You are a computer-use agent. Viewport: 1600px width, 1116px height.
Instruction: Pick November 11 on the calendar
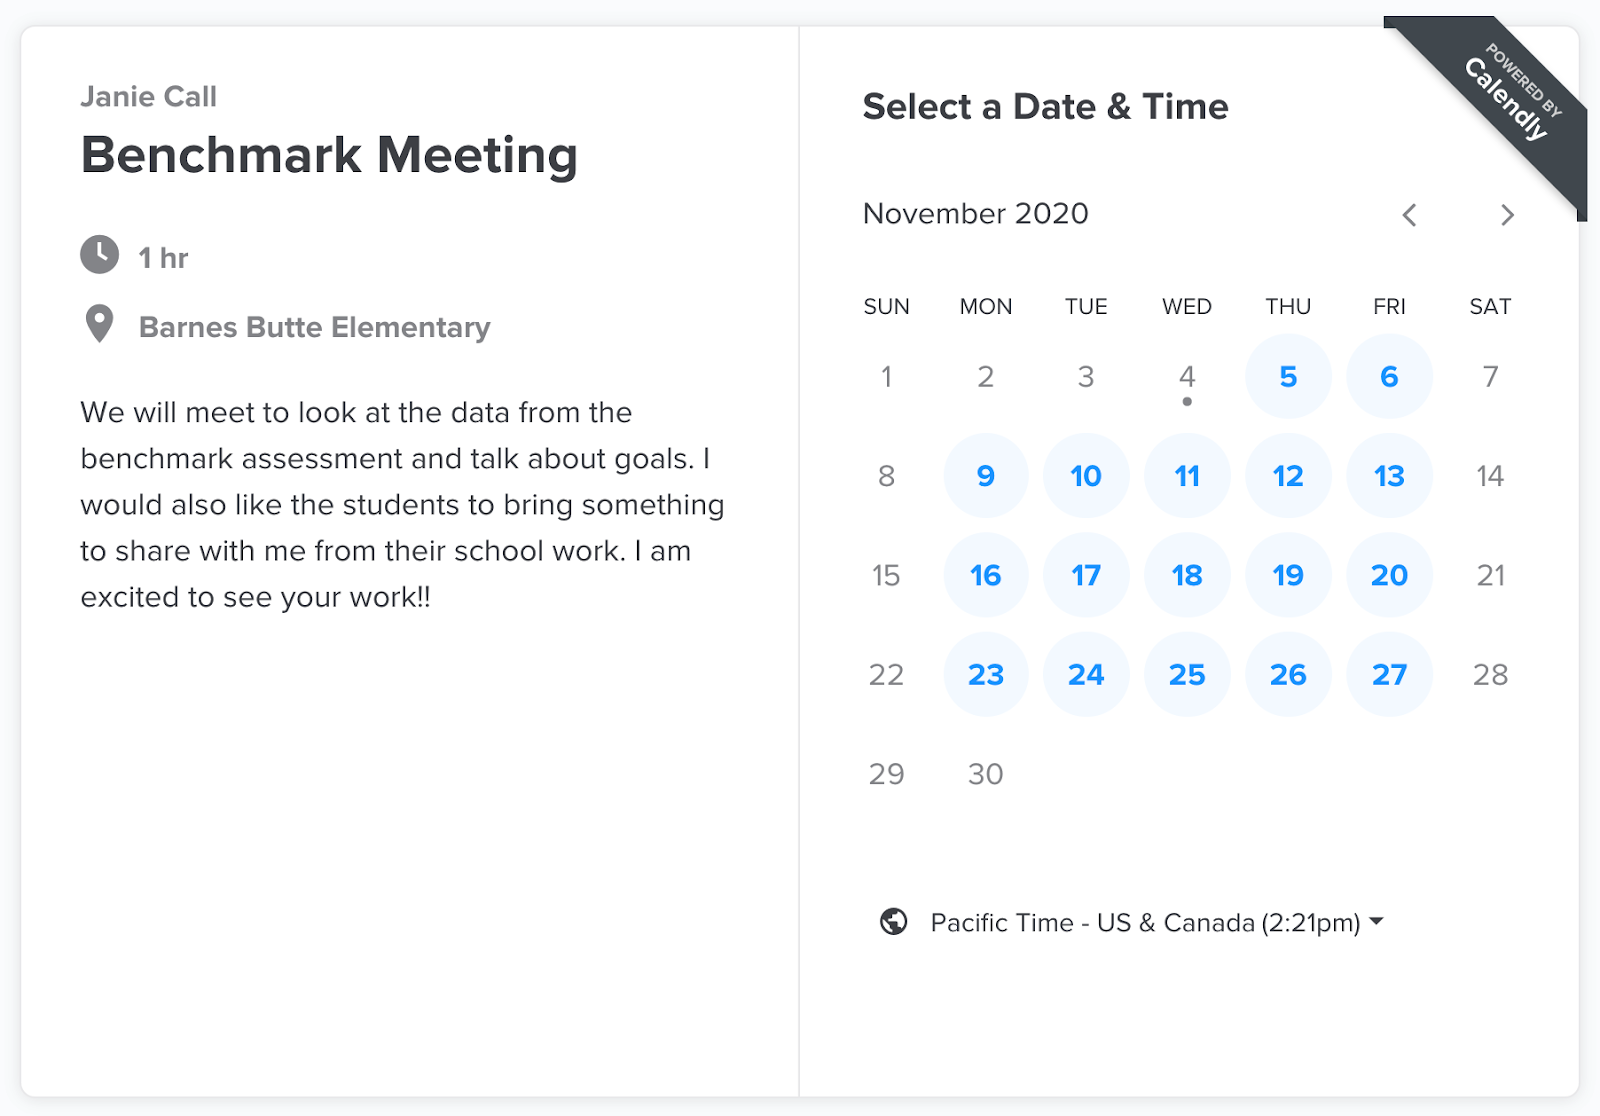point(1187,475)
